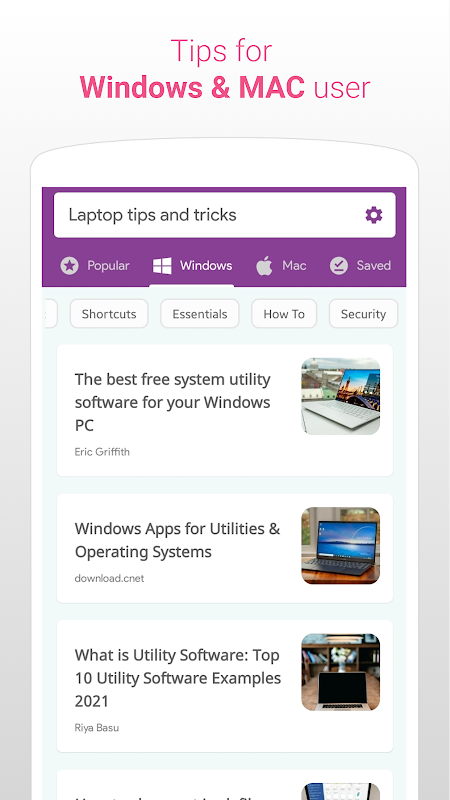Open the best free system utility software article
Screen dimensions: 450x800
224,410
